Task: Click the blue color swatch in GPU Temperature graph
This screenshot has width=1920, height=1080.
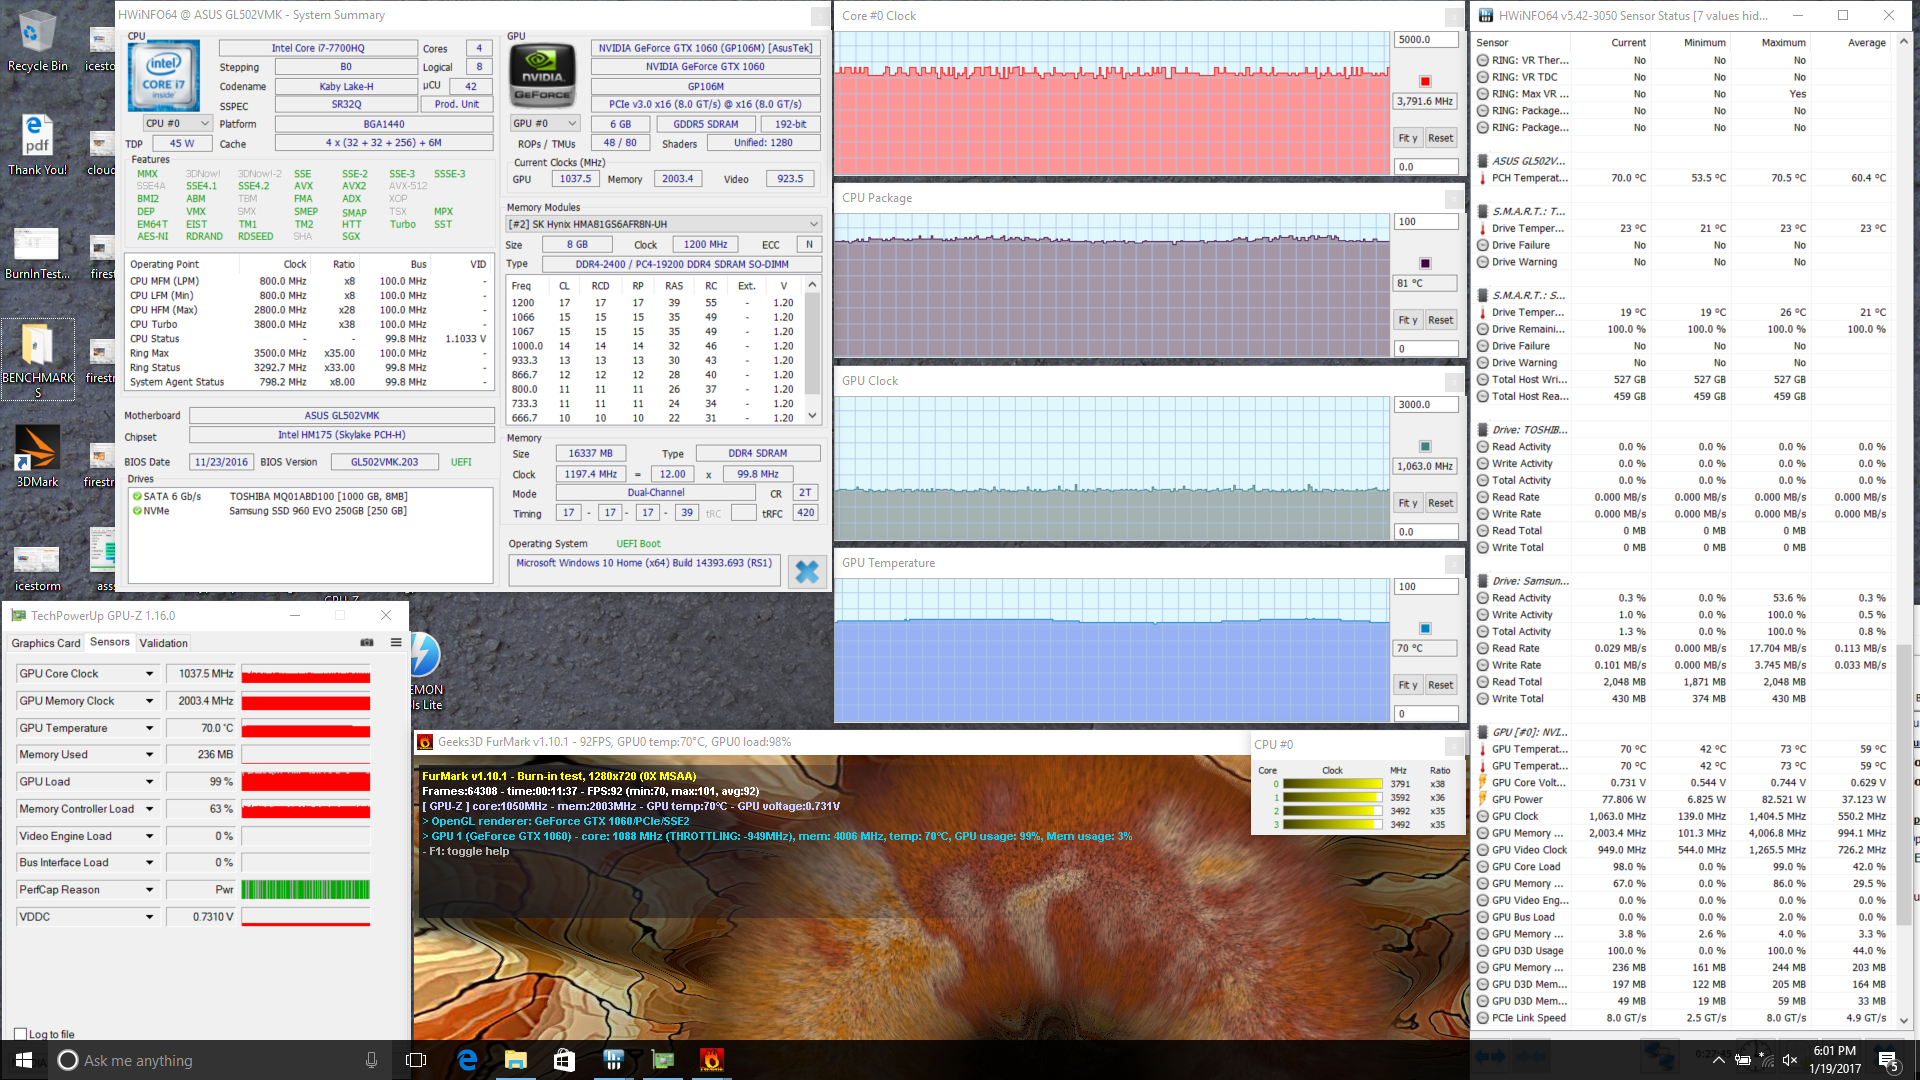Action: tap(1425, 629)
